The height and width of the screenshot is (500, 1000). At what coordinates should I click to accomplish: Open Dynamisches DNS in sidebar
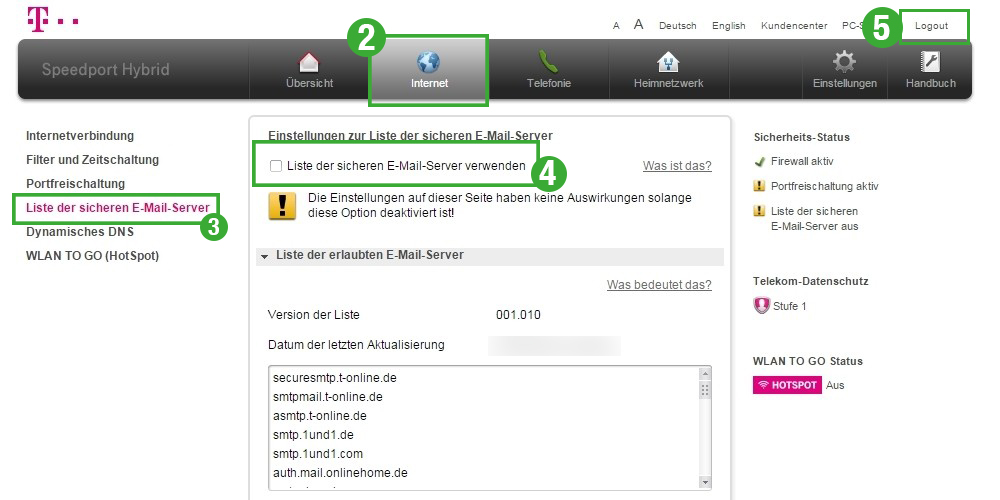click(x=78, y=232)
